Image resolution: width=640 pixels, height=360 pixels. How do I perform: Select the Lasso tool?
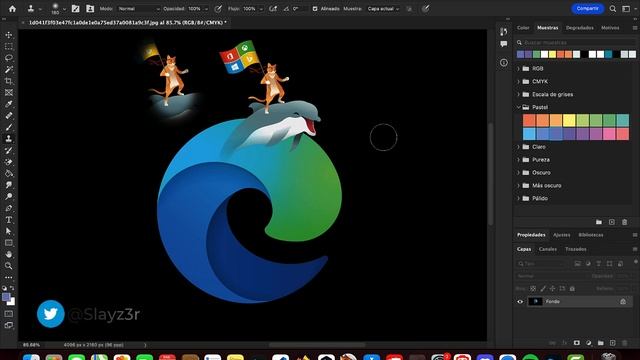pyautogui.click(x=9, y=58)
